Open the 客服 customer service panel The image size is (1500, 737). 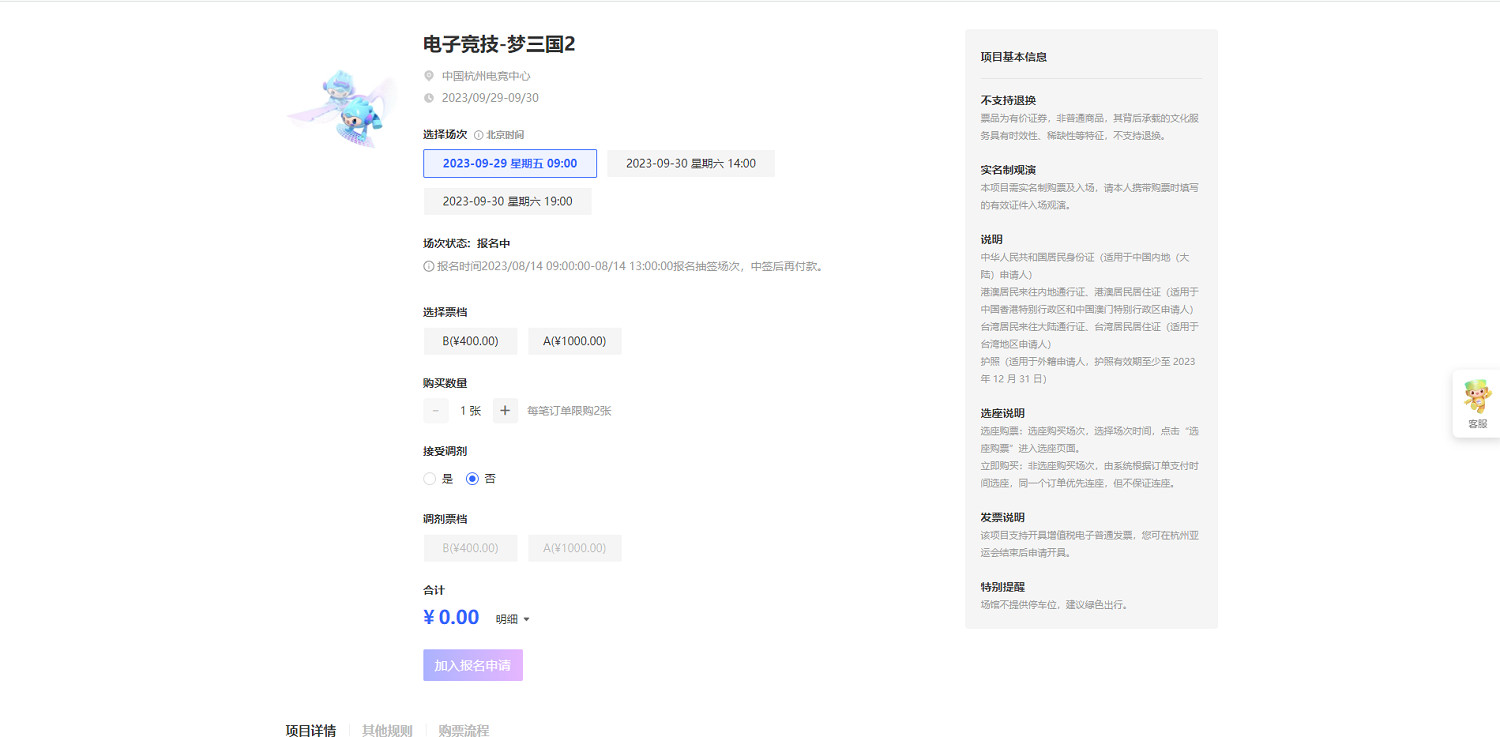click(1476, 404)
